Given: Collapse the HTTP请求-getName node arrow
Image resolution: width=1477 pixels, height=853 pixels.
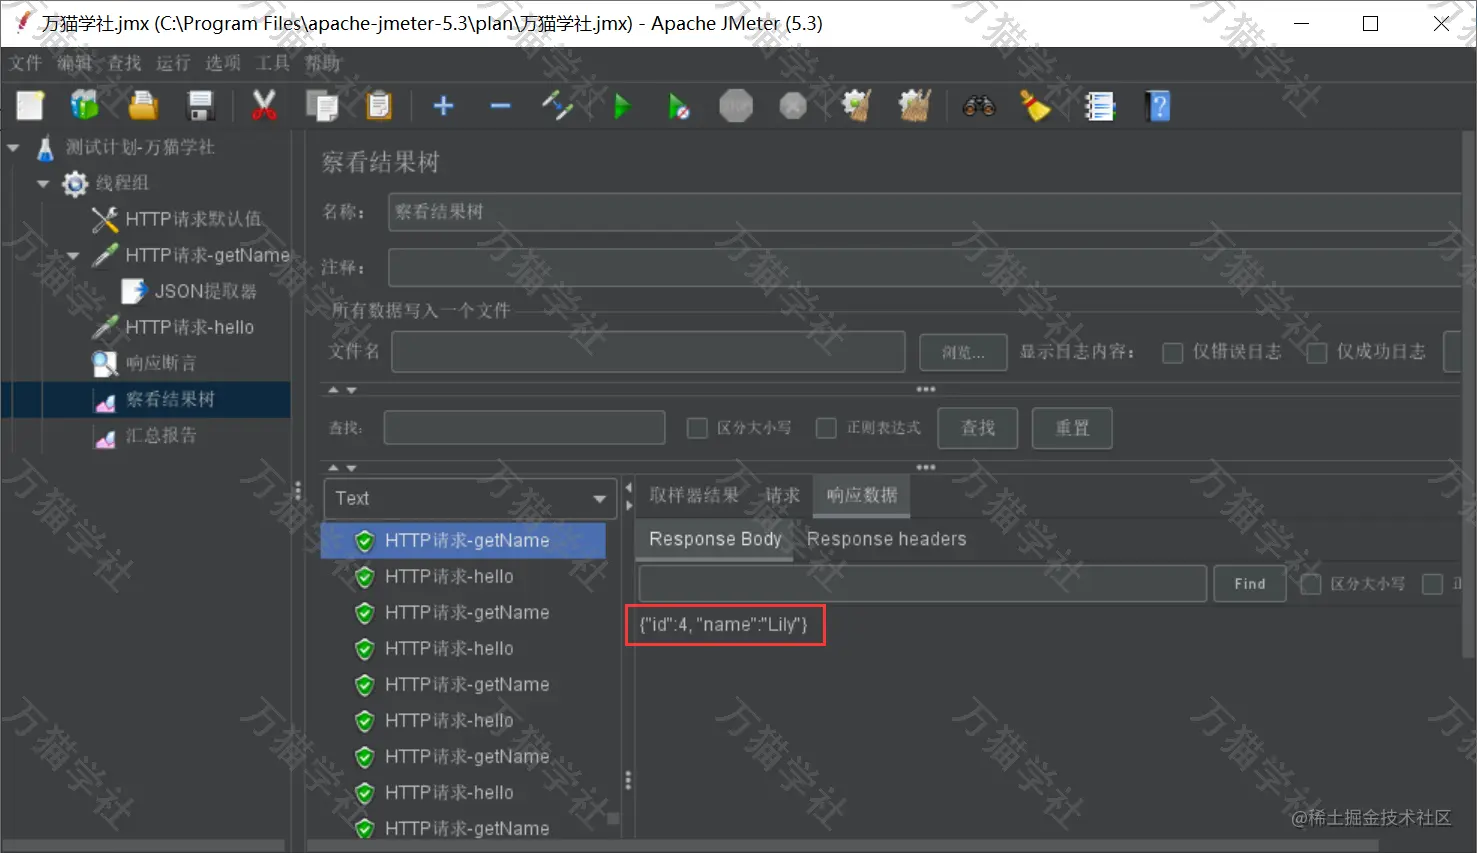Looking at the screenshot, I should pyautogui.click(x=73, y=256).
